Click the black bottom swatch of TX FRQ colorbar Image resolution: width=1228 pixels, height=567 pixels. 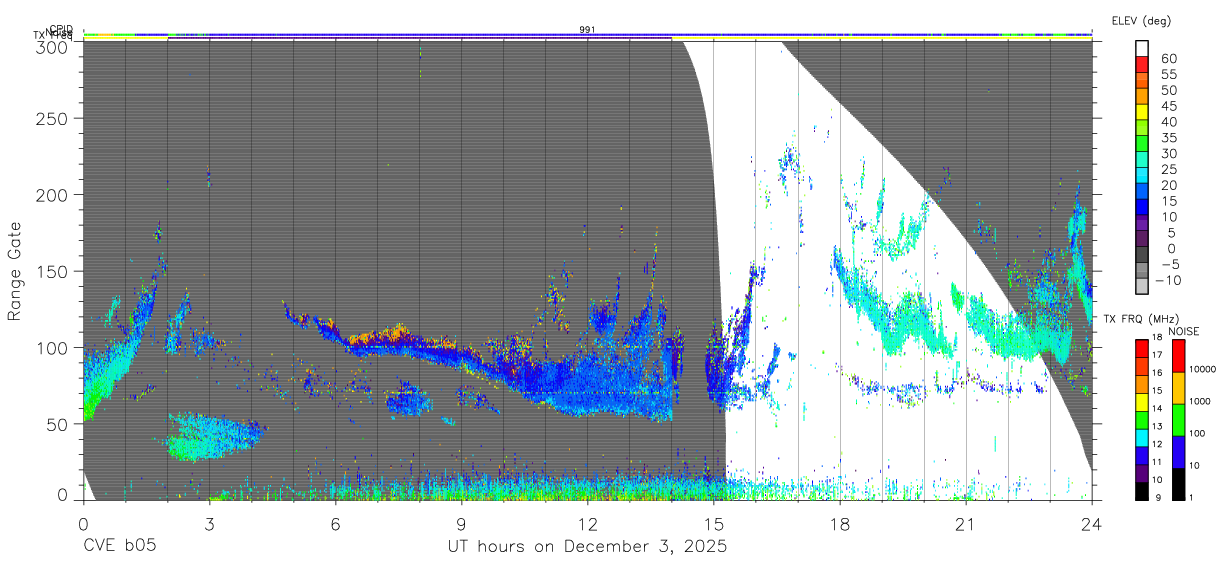click(x=1141, y=489)
